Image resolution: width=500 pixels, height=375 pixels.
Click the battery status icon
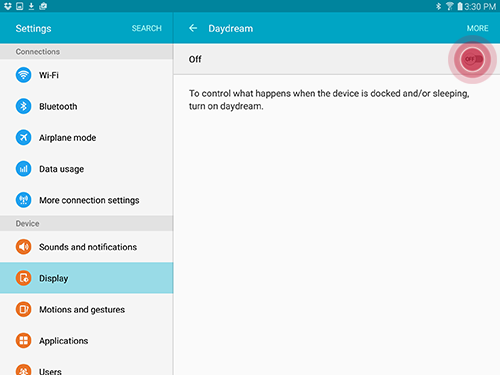click(460, 6)
